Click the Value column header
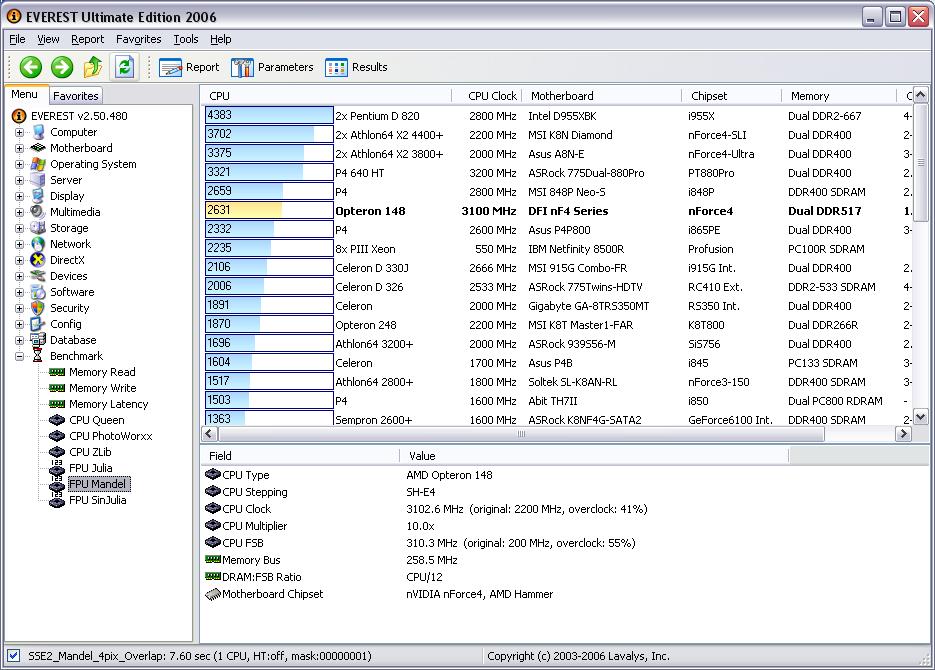This screenshot has width=935, height=670. (594, 455)
